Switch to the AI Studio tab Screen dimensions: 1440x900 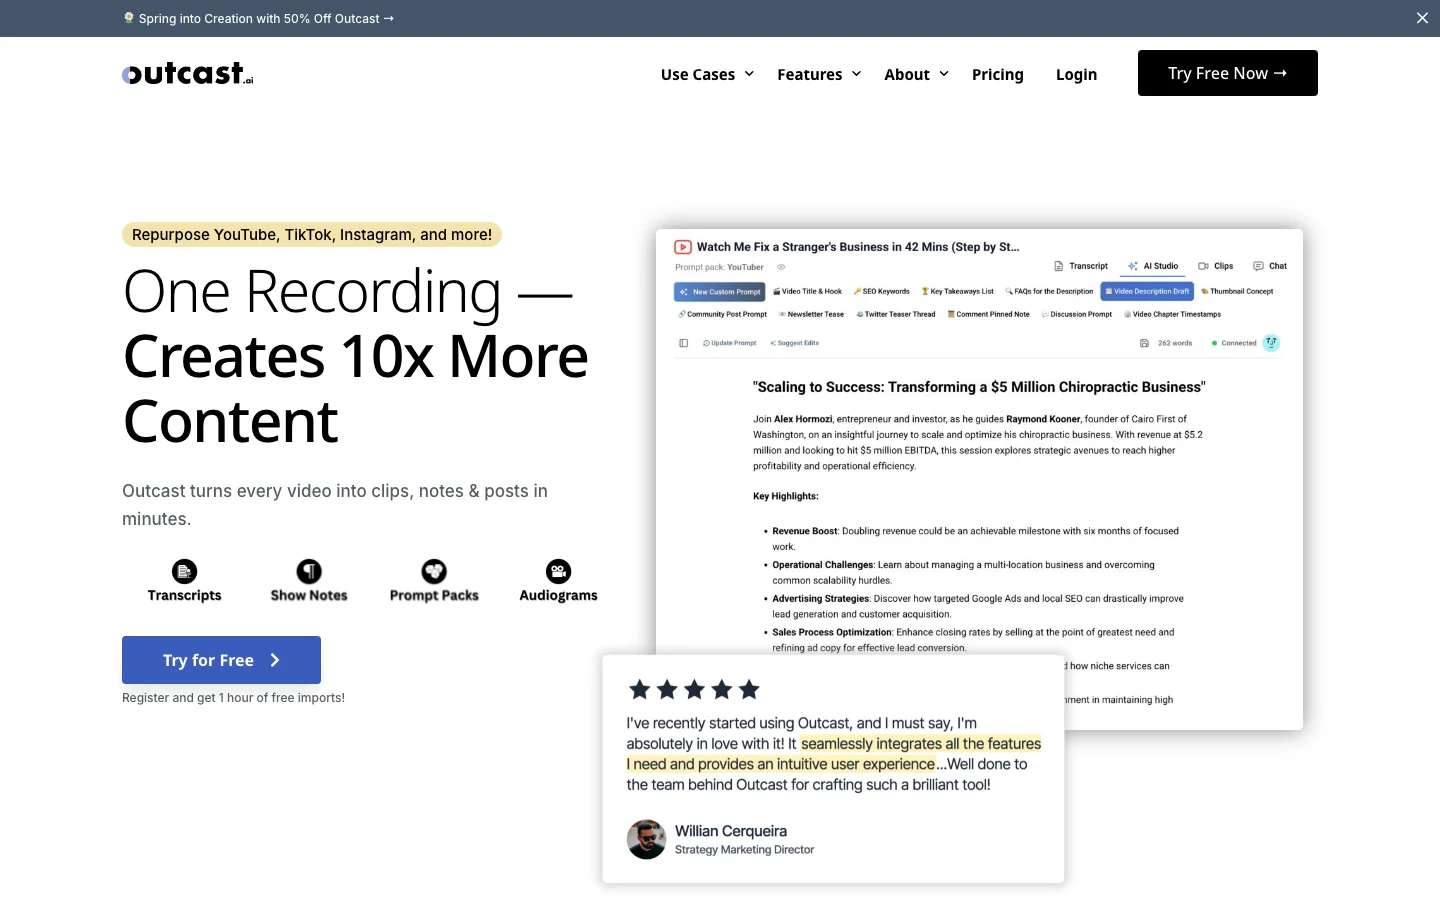click(x=1153, y=266)
